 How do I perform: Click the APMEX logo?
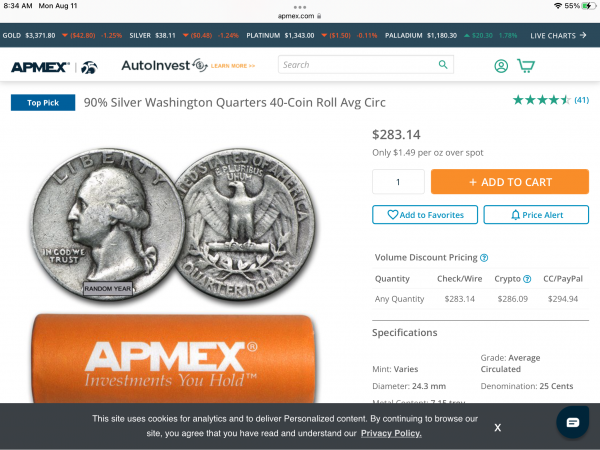point(40,67)
